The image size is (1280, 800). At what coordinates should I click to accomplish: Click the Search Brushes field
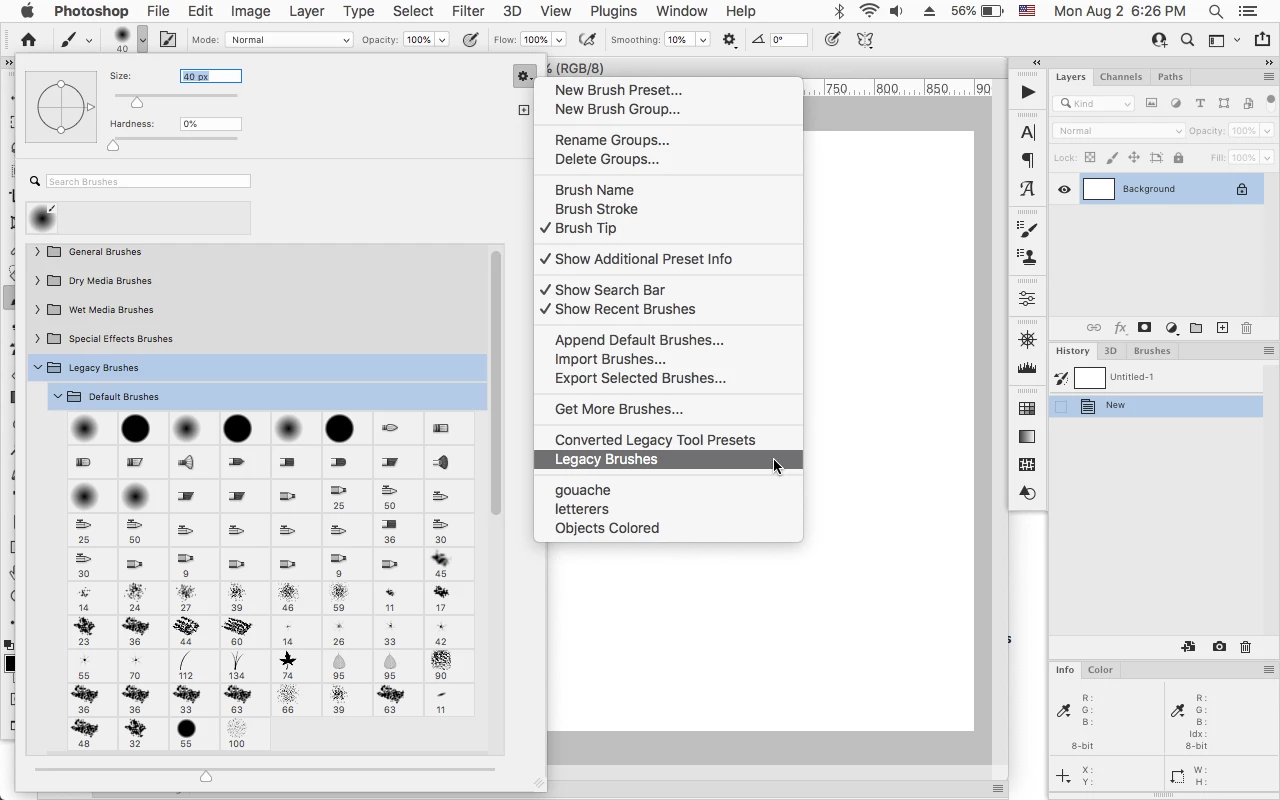[x=148, y=181]
